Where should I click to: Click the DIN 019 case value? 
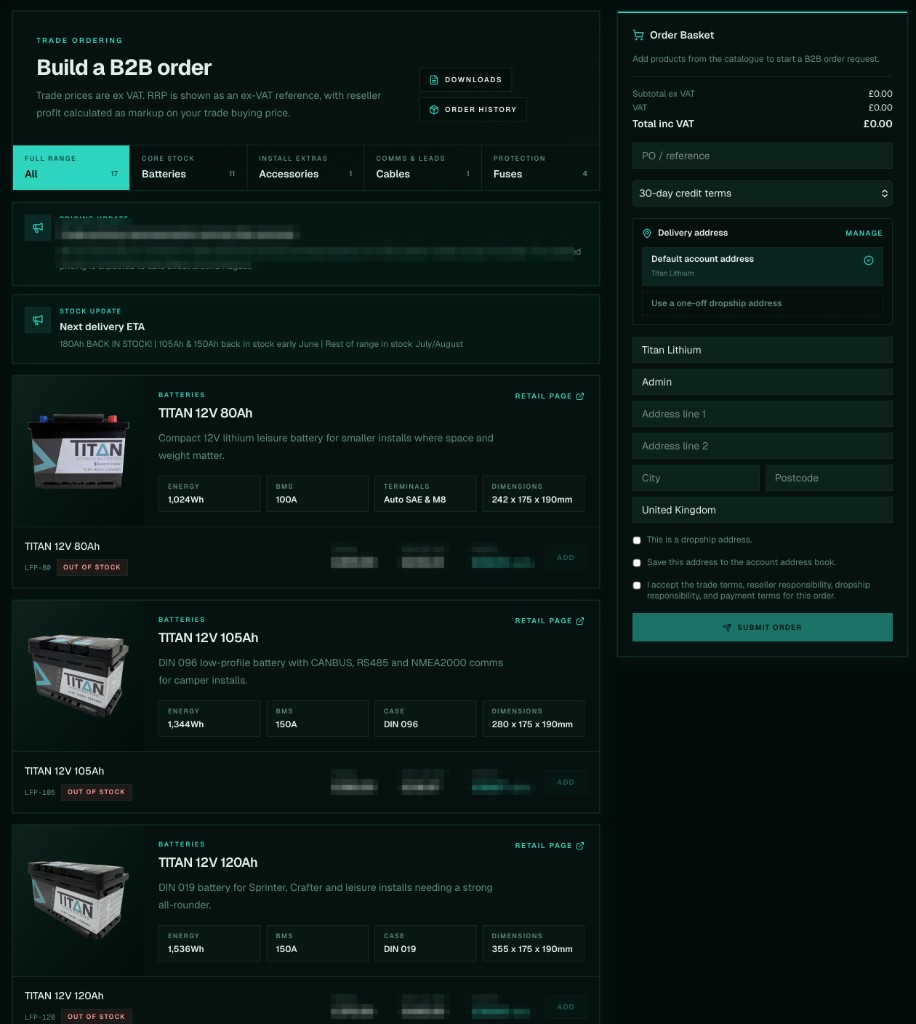click(400, 949)
